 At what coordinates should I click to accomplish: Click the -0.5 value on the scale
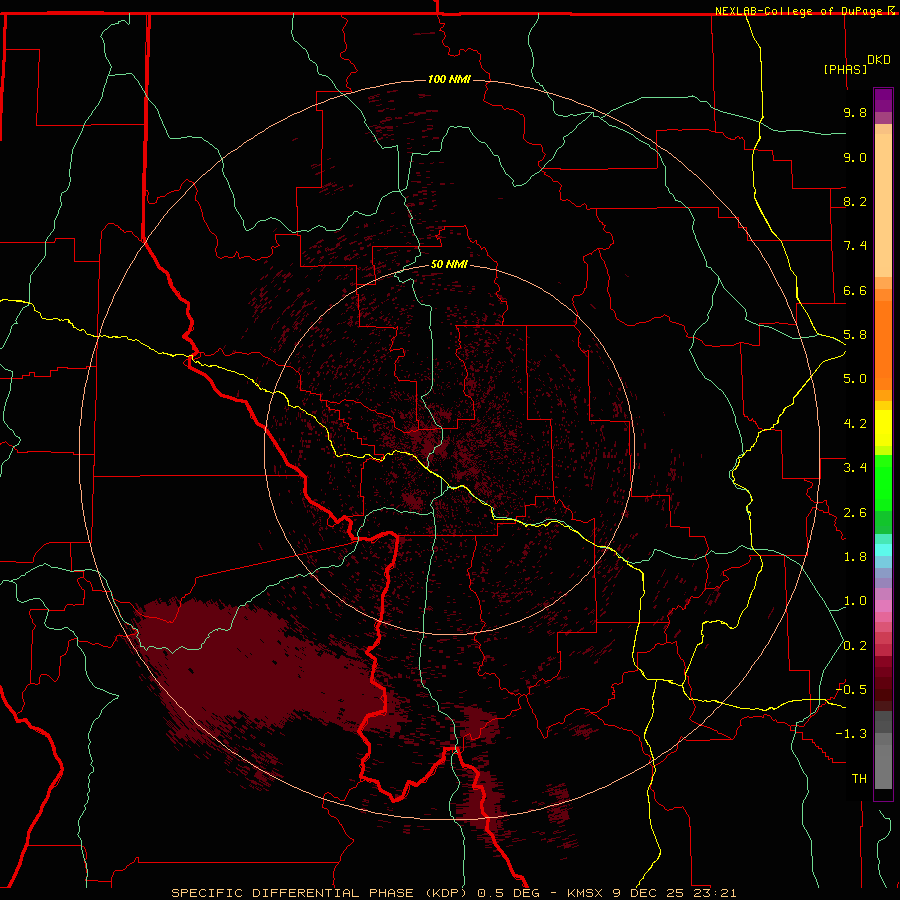[851, 690]
